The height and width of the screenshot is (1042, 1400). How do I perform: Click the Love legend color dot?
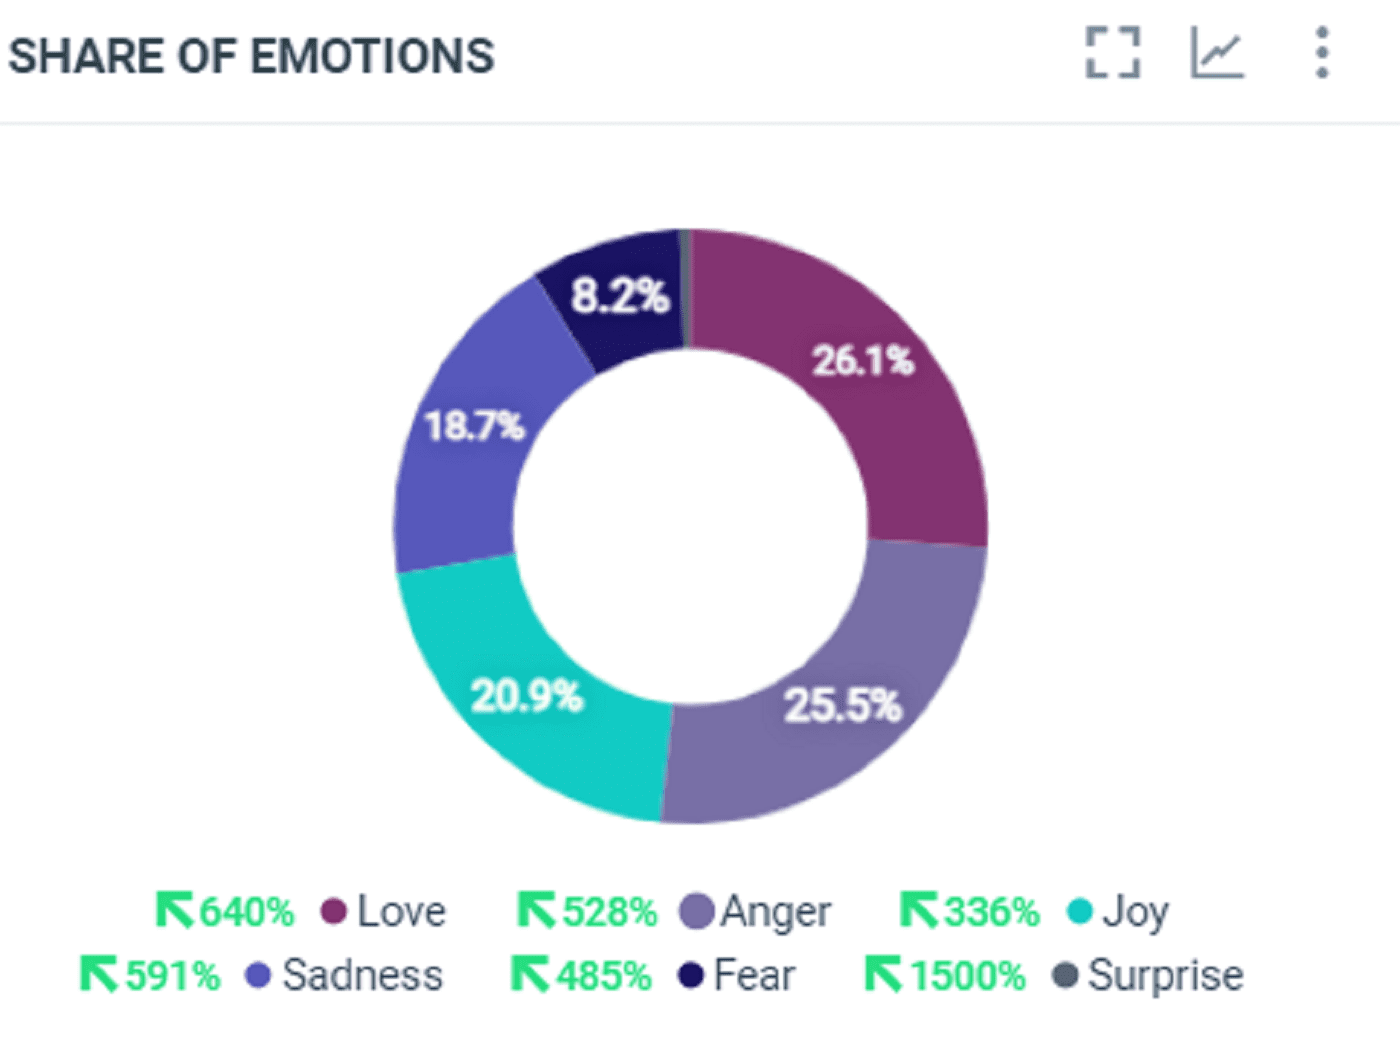click(x=333, y=912)
